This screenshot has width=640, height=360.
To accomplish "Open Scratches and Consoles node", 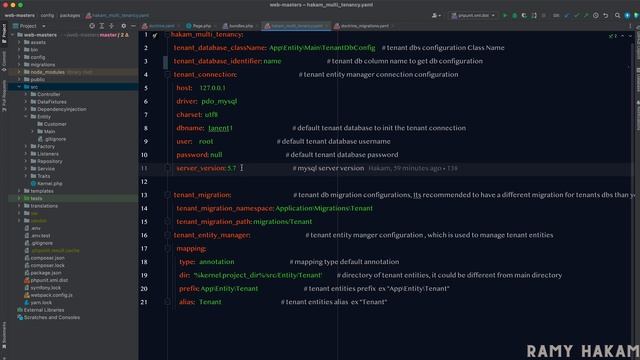I will coord(48,317).
